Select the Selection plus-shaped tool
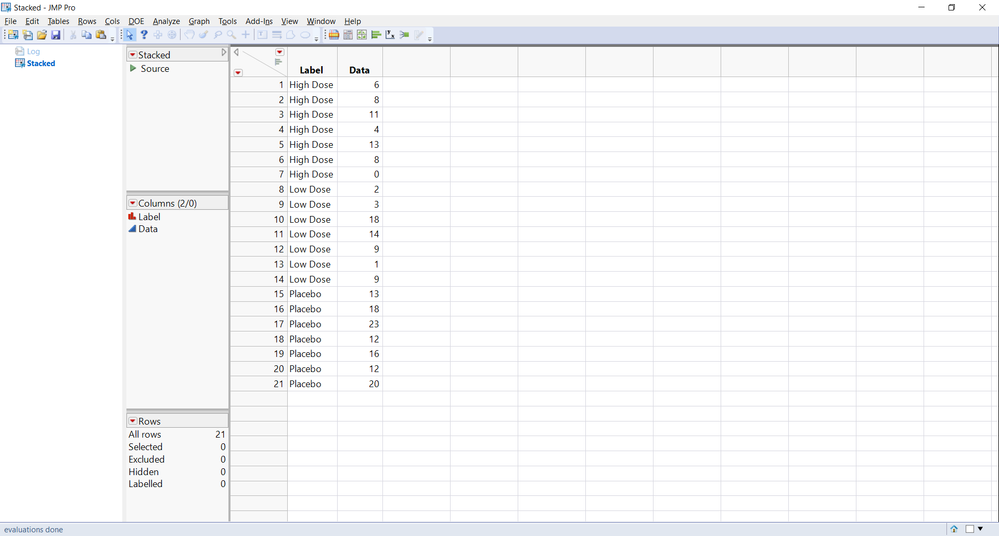The height and width of the screenshot is (536, 999). click(158, 35)
